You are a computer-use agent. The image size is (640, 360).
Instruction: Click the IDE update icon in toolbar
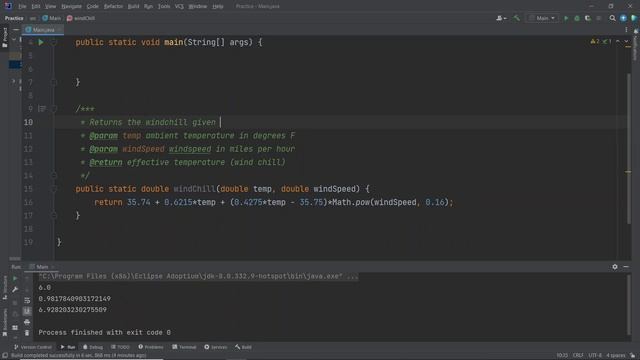coord(623,18)
